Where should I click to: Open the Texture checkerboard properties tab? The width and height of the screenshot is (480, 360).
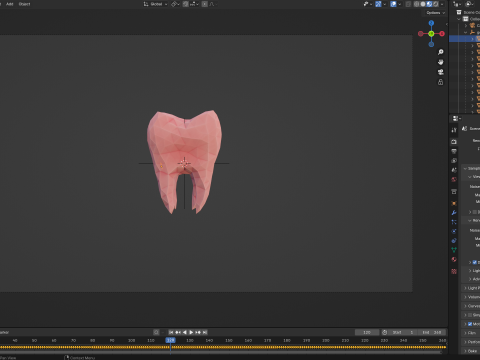pyautogui.click(x=454, y=271)
